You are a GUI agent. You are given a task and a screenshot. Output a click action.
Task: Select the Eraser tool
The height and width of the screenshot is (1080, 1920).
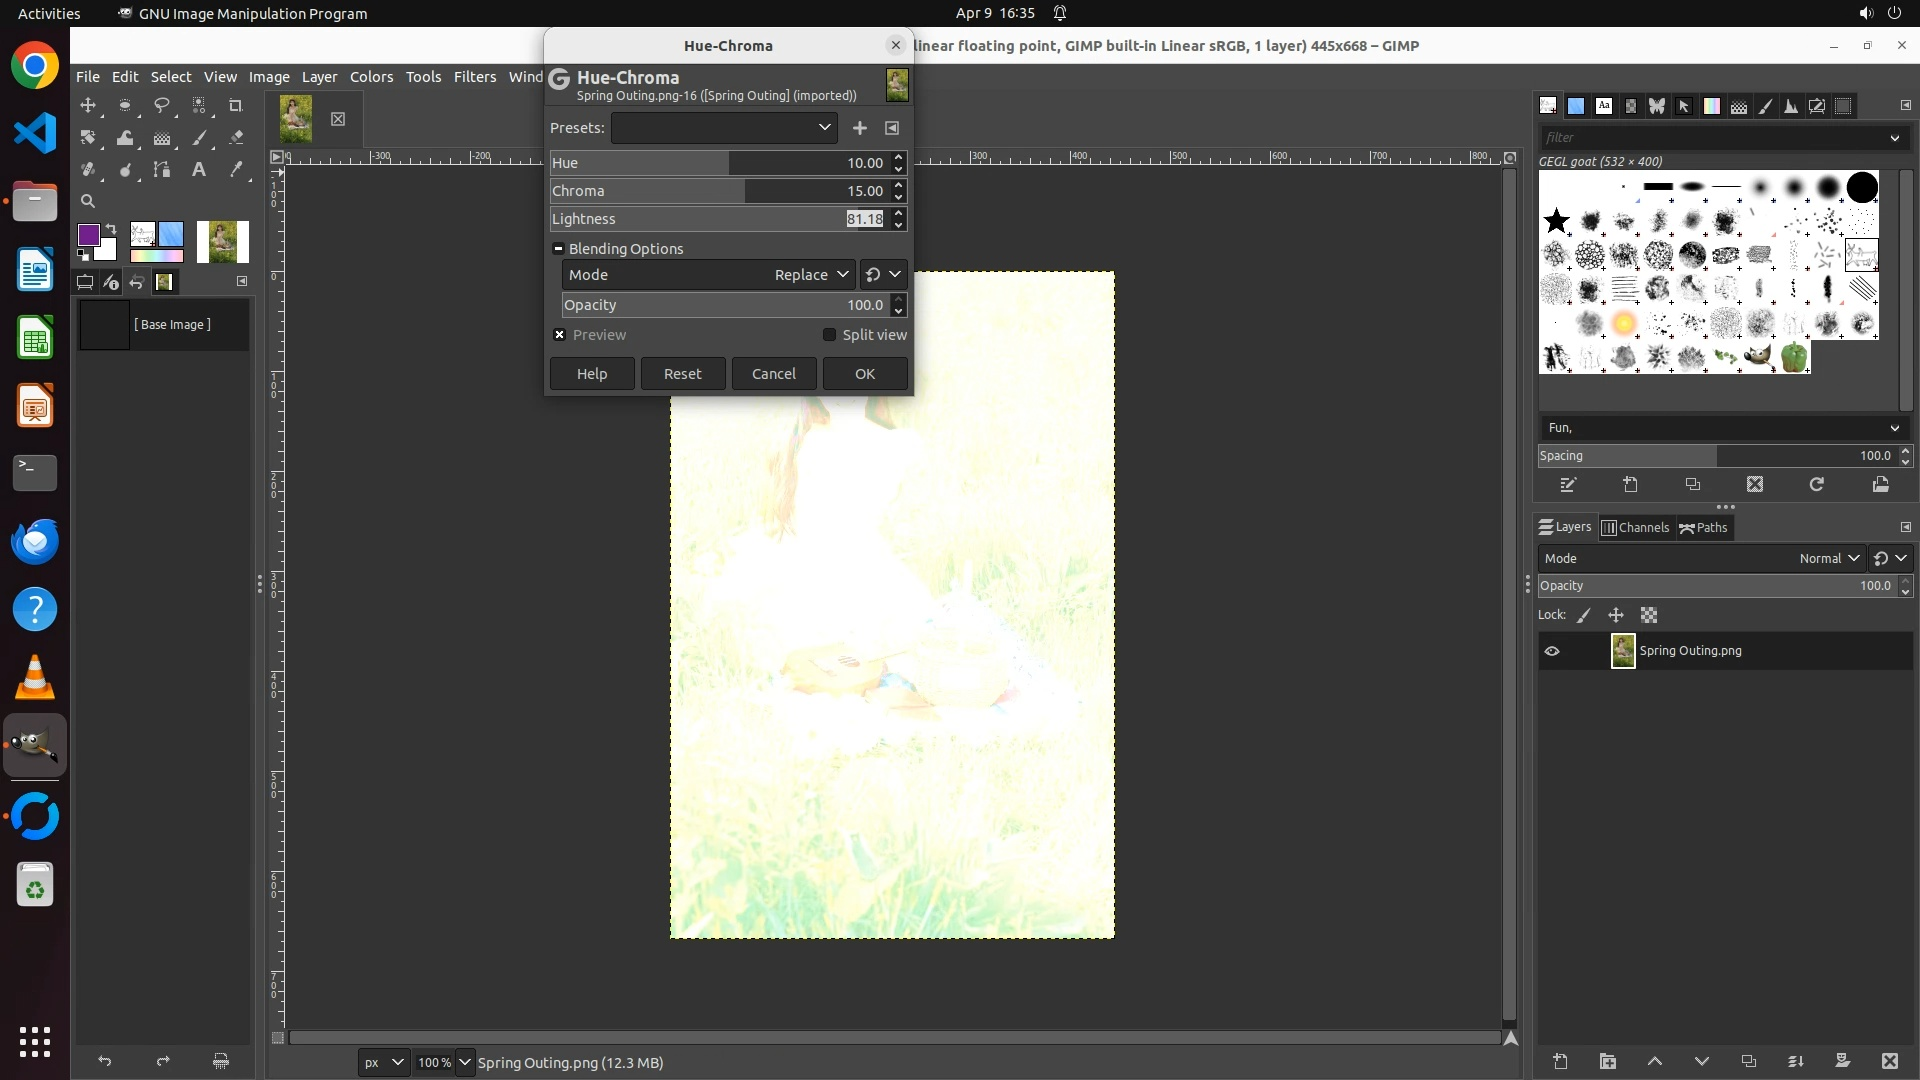coord(236,138)
